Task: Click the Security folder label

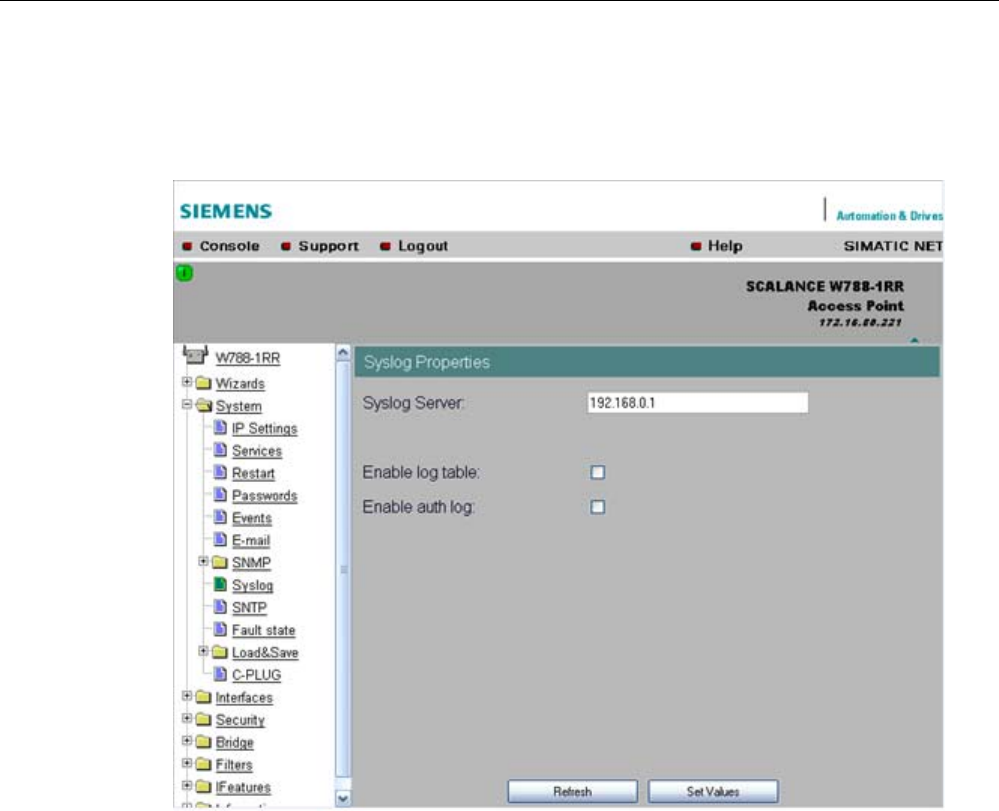Action: pos(240,720)
